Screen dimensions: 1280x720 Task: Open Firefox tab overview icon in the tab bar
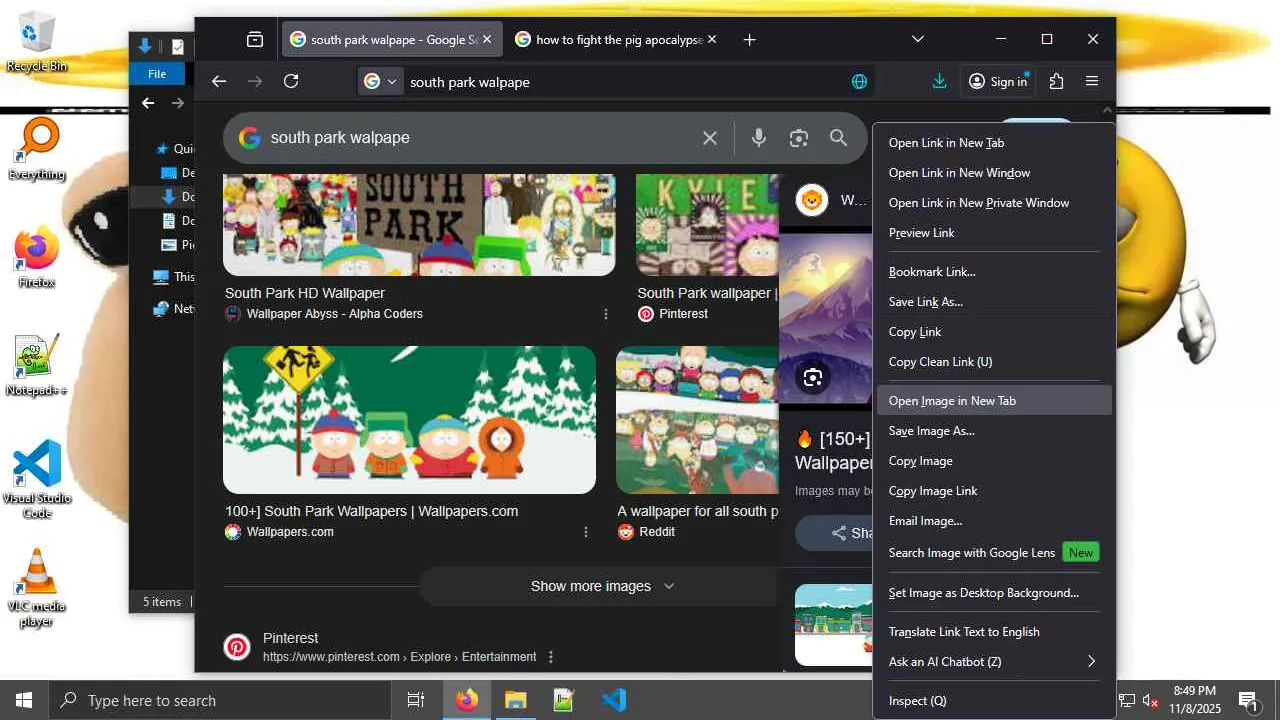click(x=255, y=40)
